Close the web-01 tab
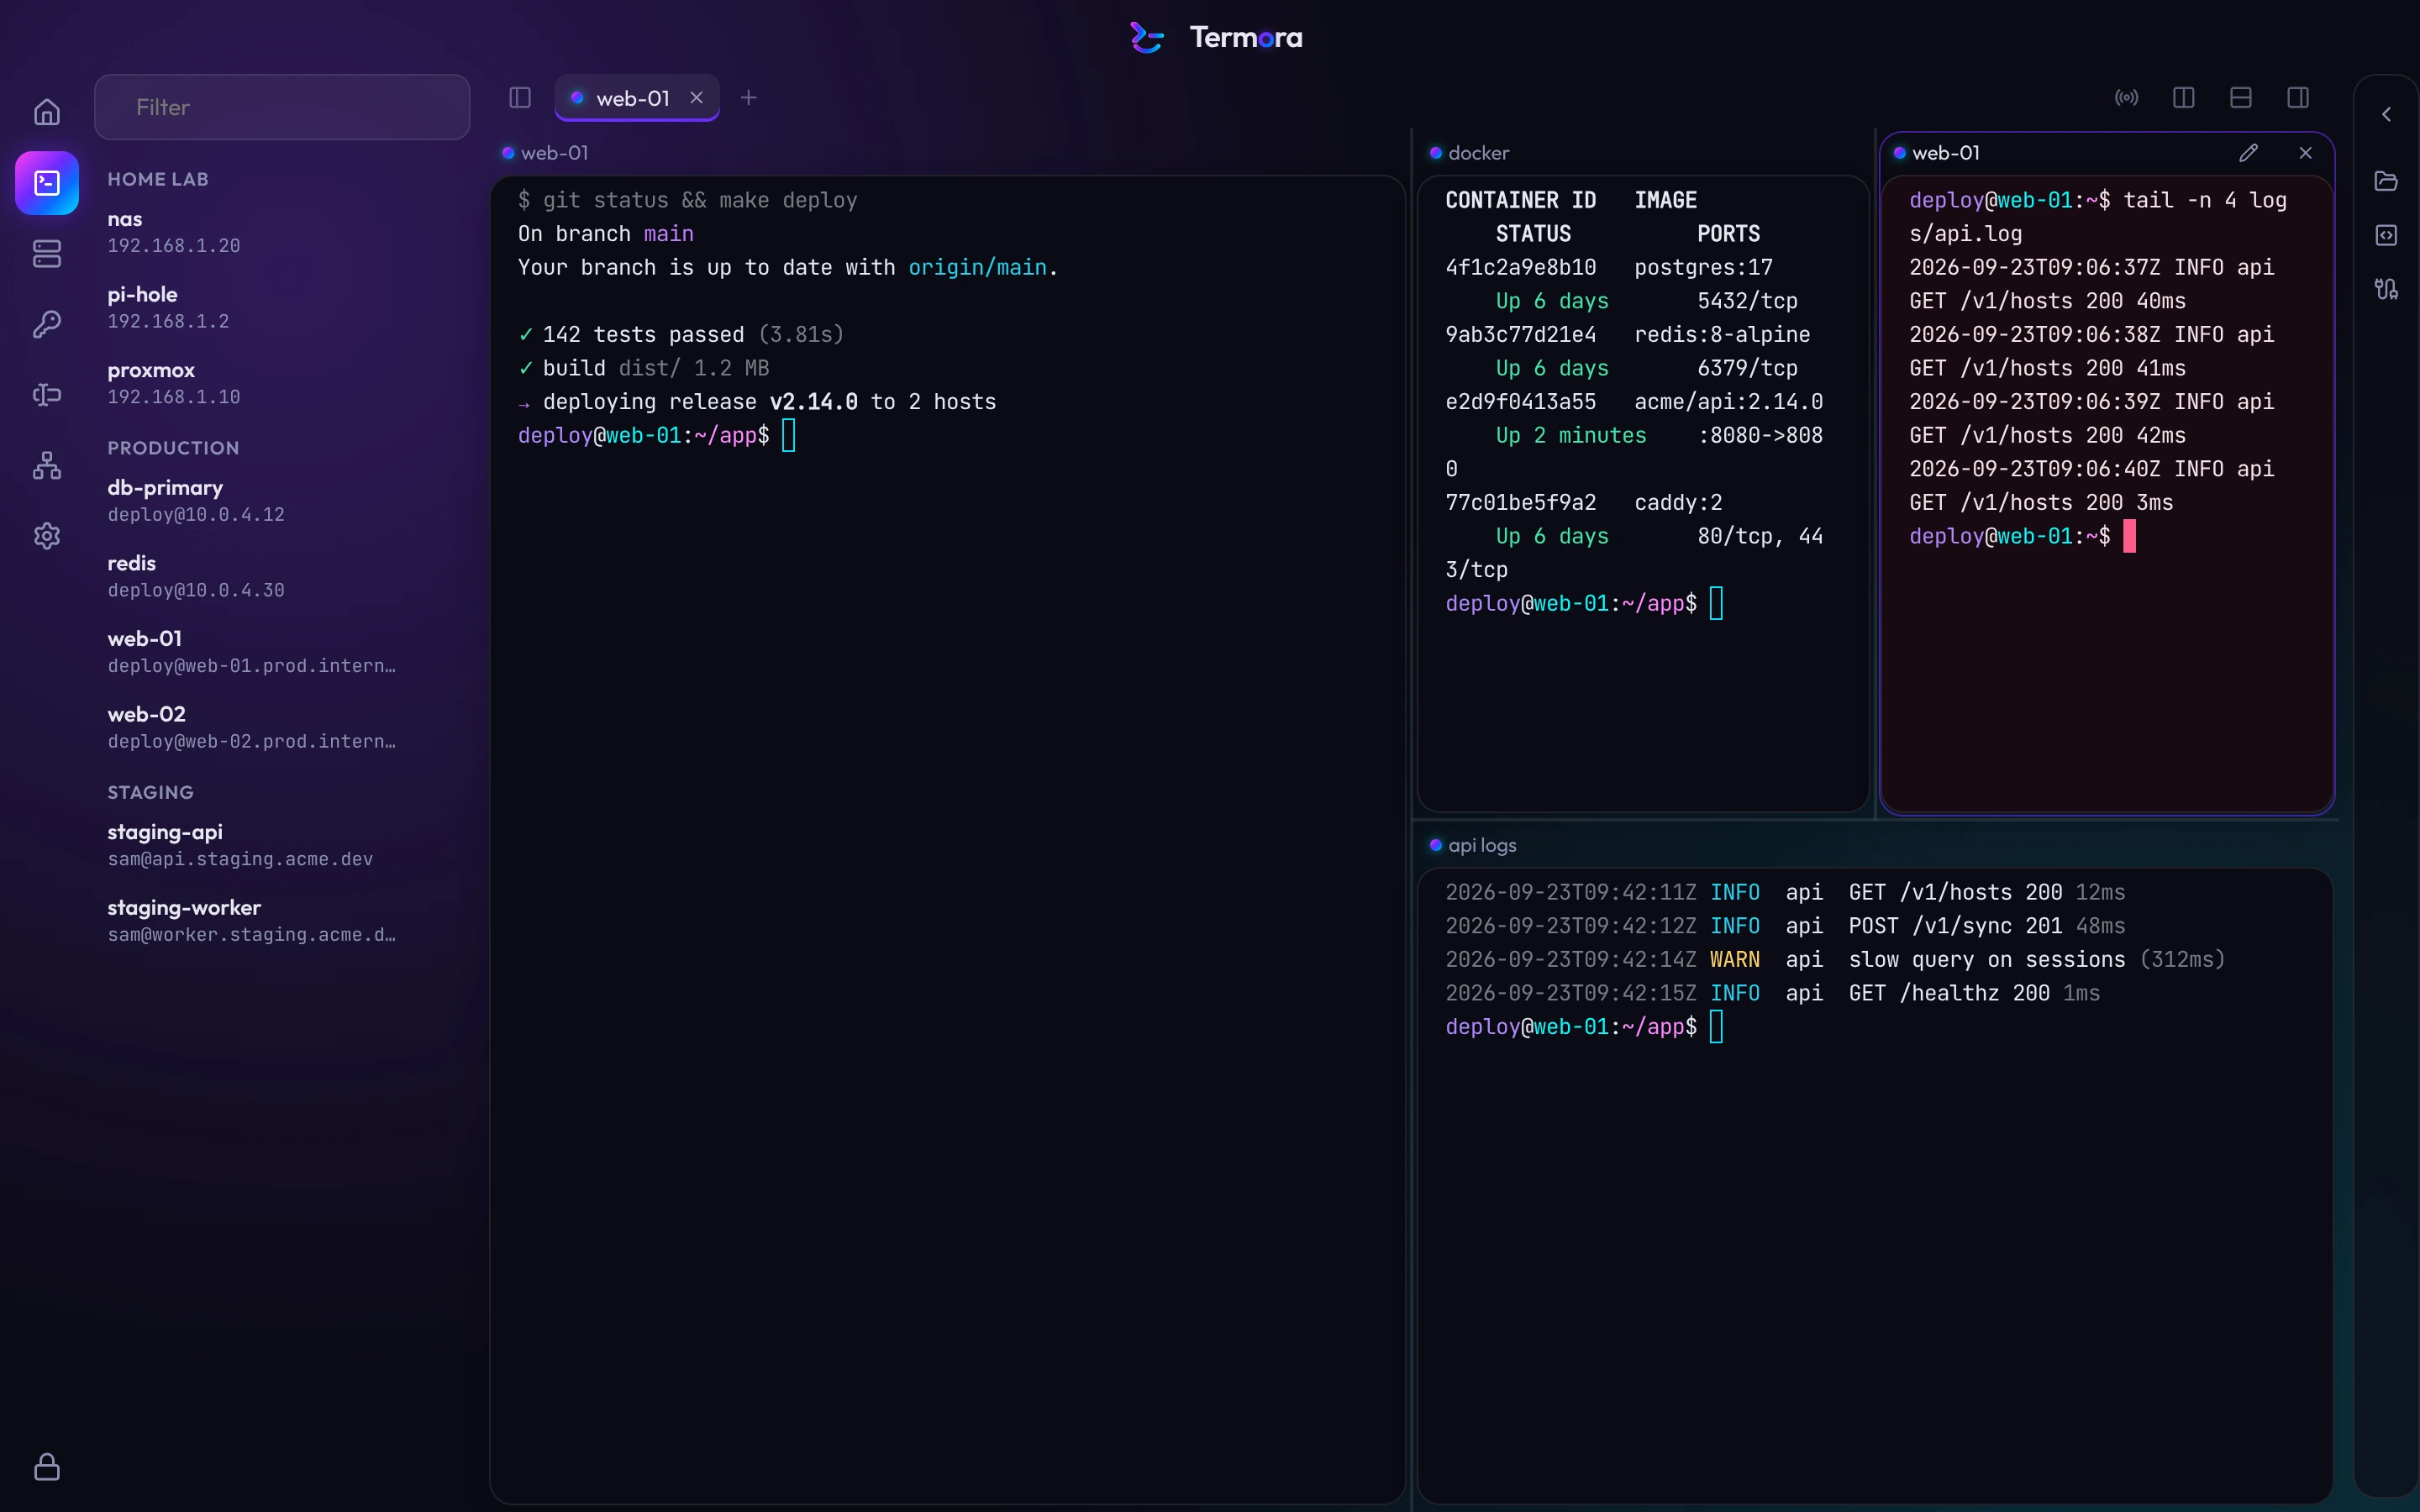Screen dimensions: 2420x1512 697,97
